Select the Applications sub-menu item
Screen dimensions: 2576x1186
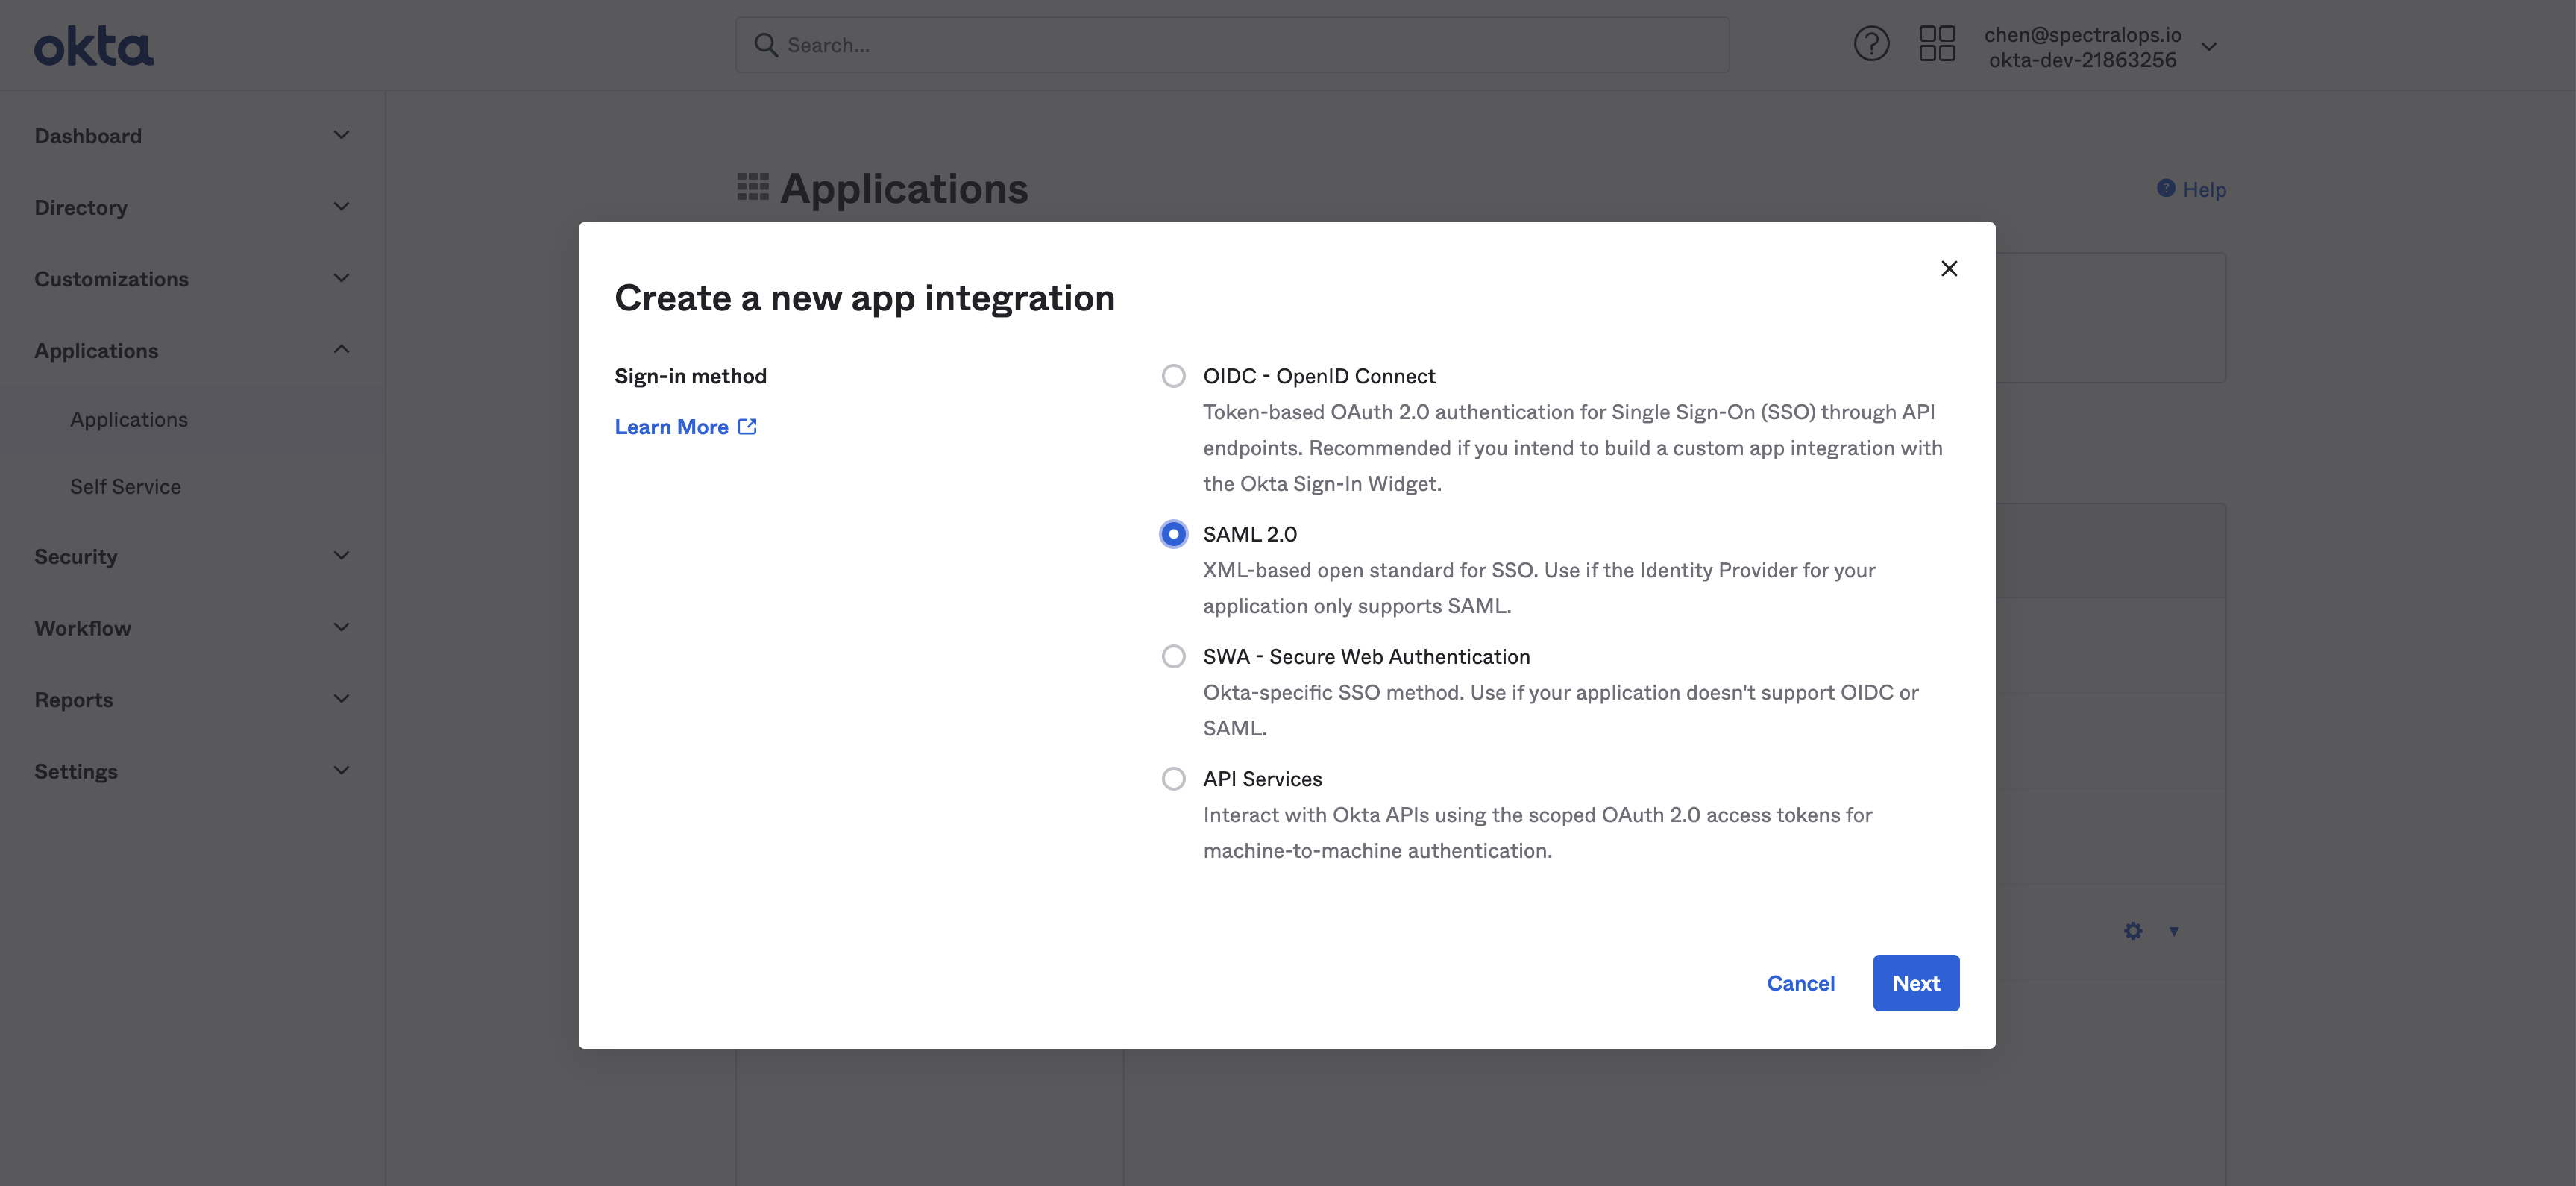coord(129,420)
